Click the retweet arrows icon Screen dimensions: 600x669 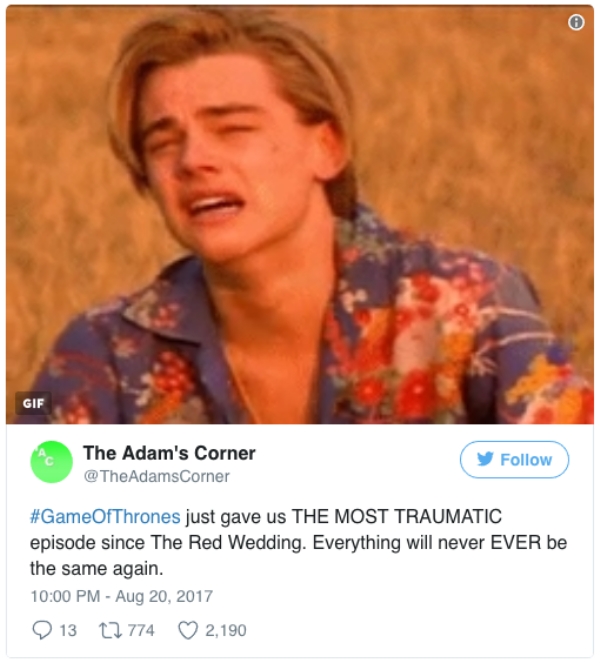click(x=111, y=630)
